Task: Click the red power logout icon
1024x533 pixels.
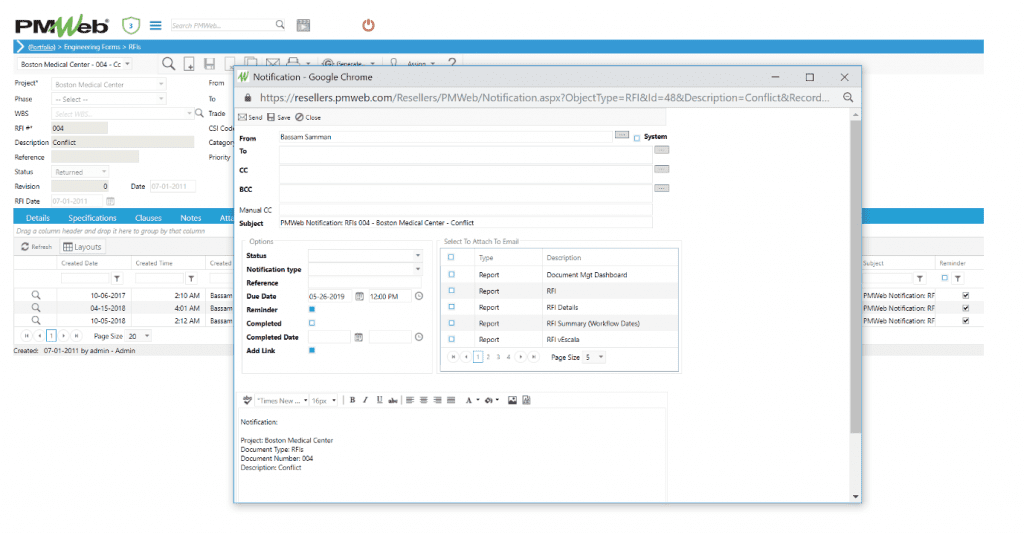Action: coord(368,25)
